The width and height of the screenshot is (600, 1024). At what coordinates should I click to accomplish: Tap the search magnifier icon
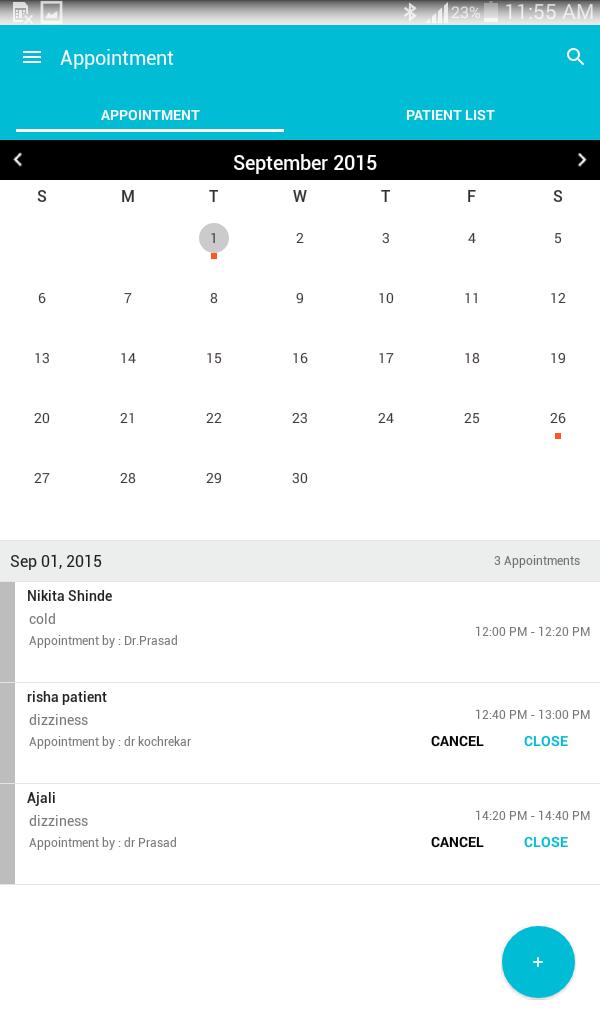(575, 57)
